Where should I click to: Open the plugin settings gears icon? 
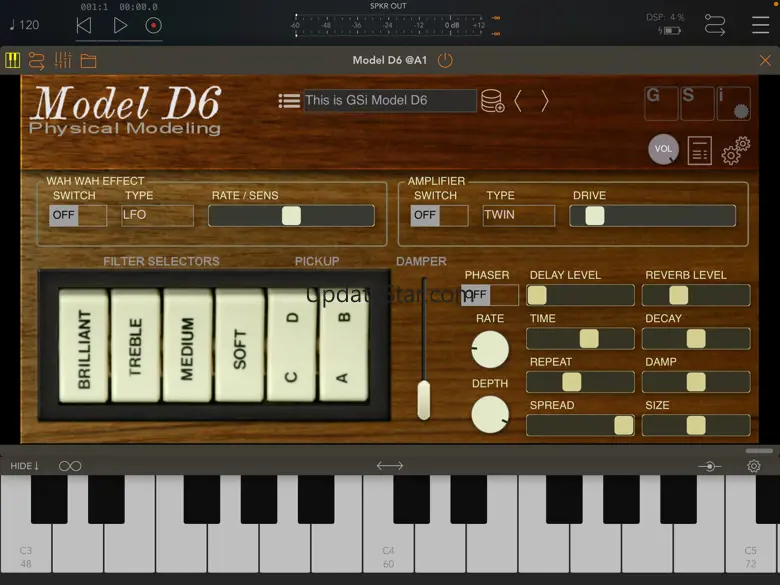point(736,151)
